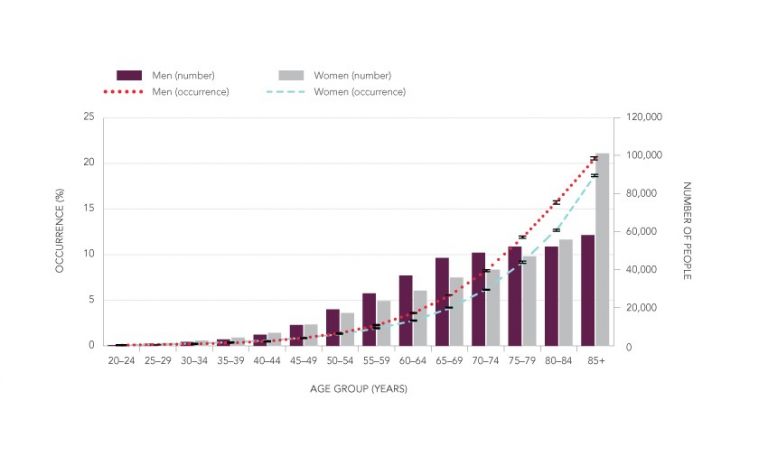This screenshot has width=768, height=475.
Task: Select the 50–54 age group axis label
Action: pos(341,359)
